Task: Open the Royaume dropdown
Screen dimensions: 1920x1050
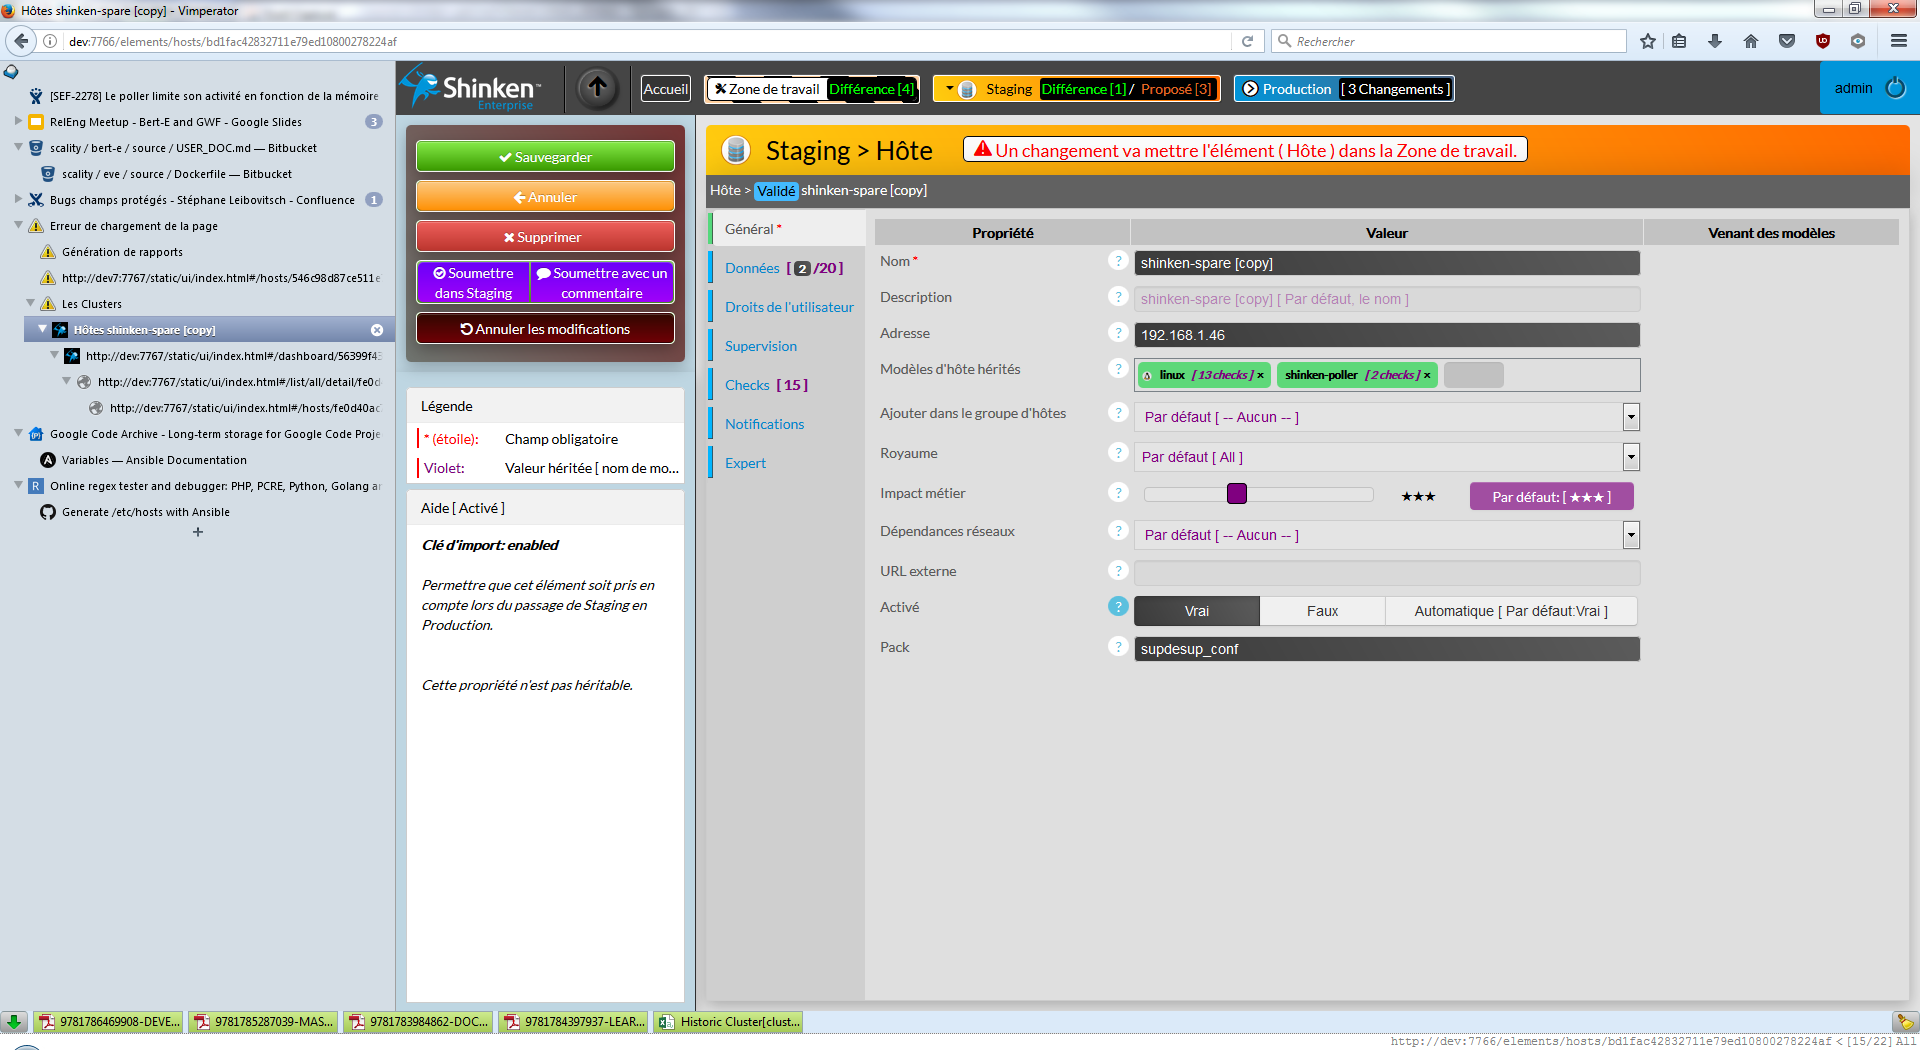Action: pos(1631,457)
